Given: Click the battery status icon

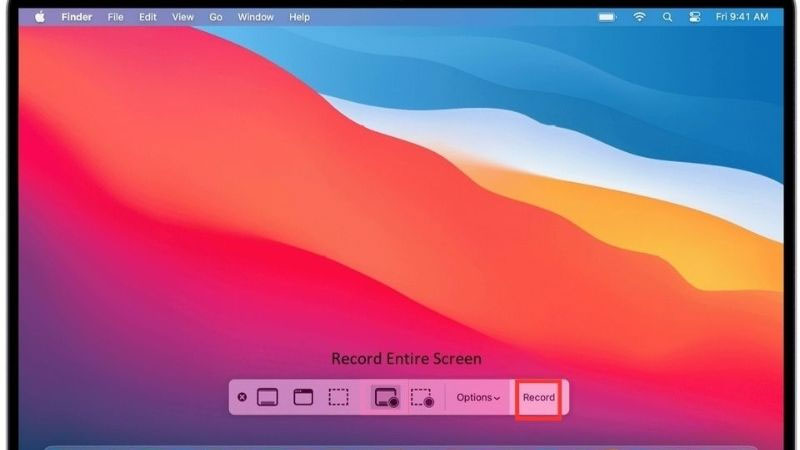Looking at the screenshot, I should (607, 17).
